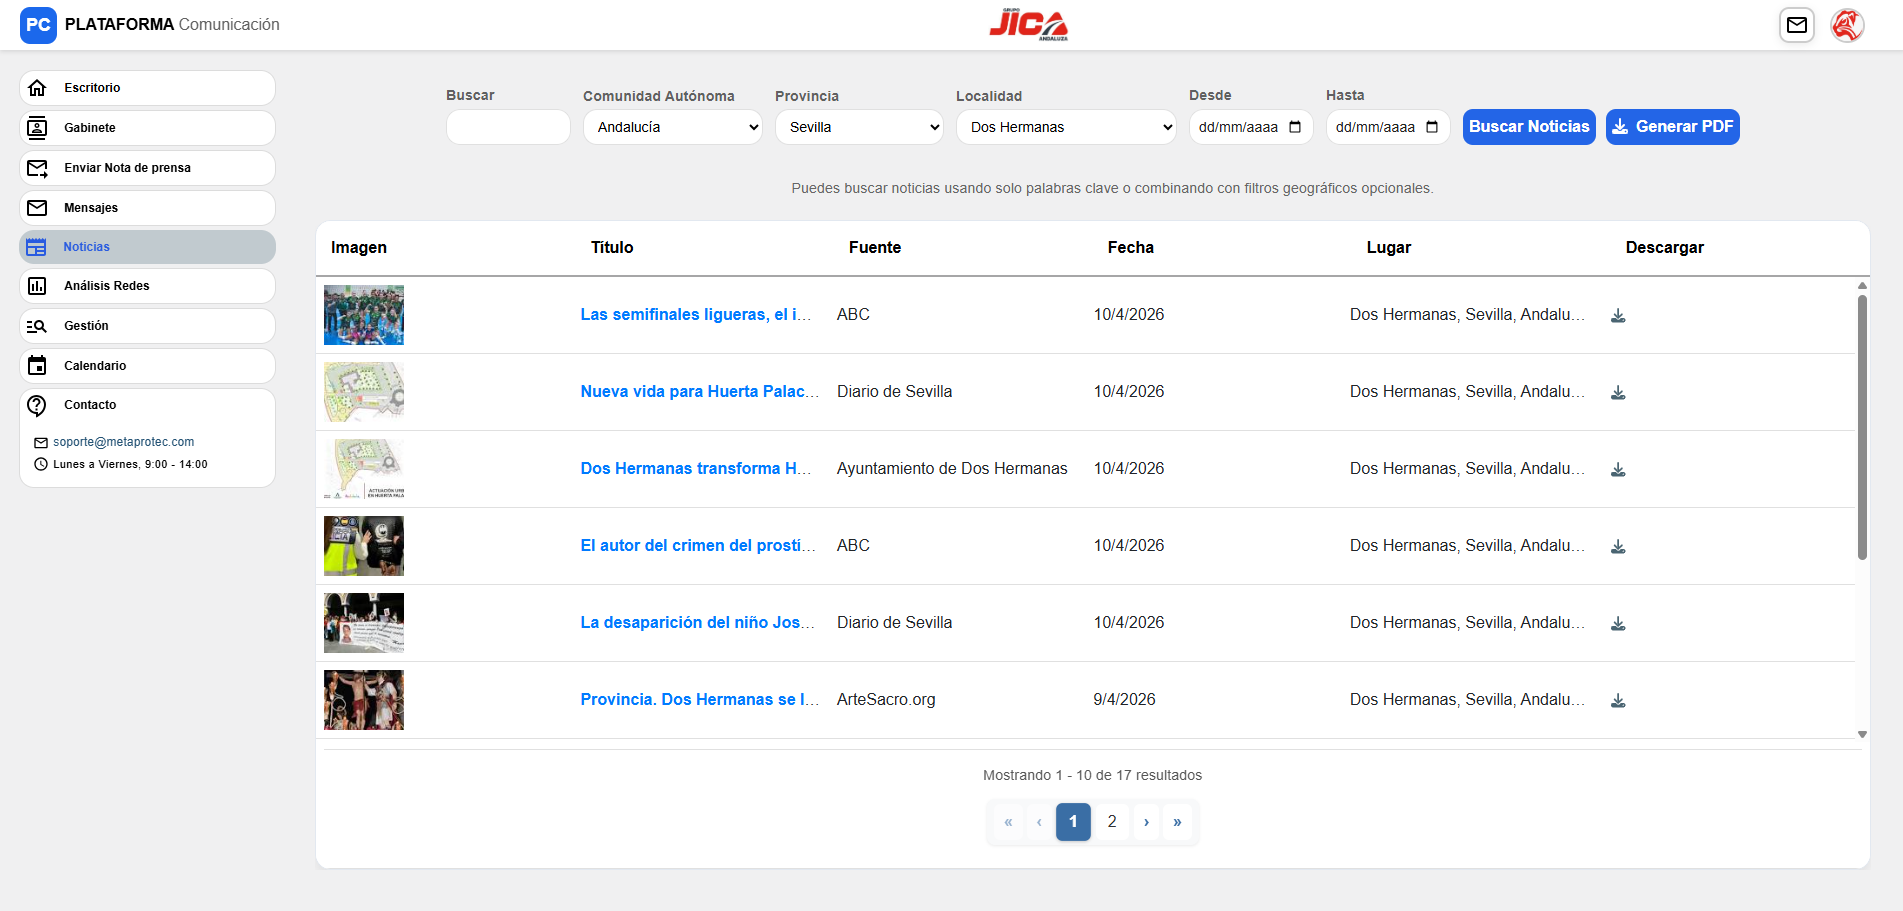Screen dimensions: 1903x911
Task: Open 'Dos Hermanas transforma' news title link
Action: pos(695,469)
